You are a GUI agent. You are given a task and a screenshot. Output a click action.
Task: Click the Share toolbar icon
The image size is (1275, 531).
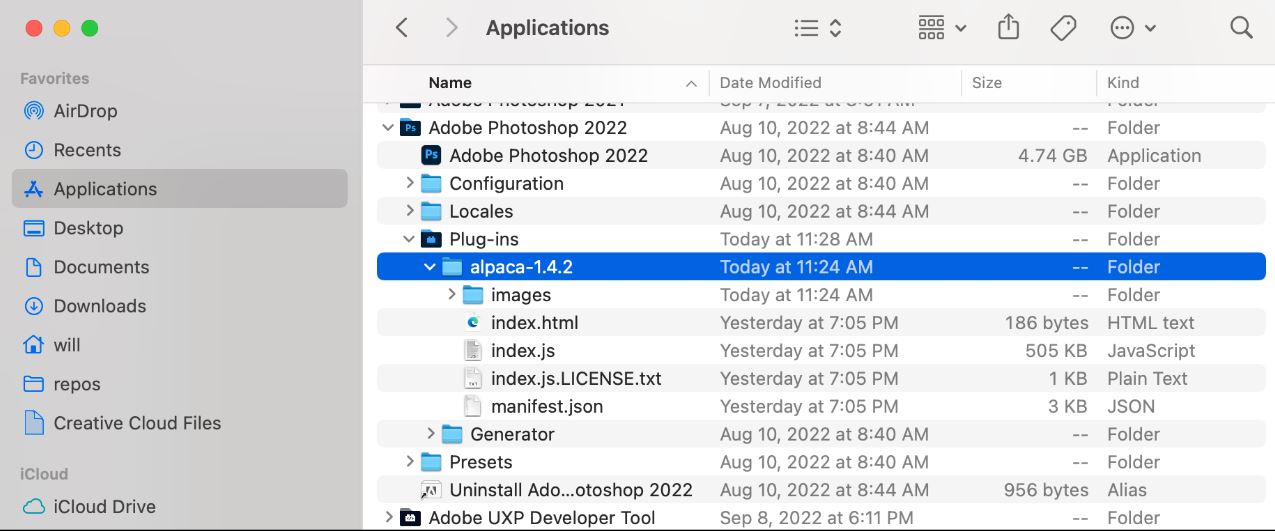click(1009, 27)
